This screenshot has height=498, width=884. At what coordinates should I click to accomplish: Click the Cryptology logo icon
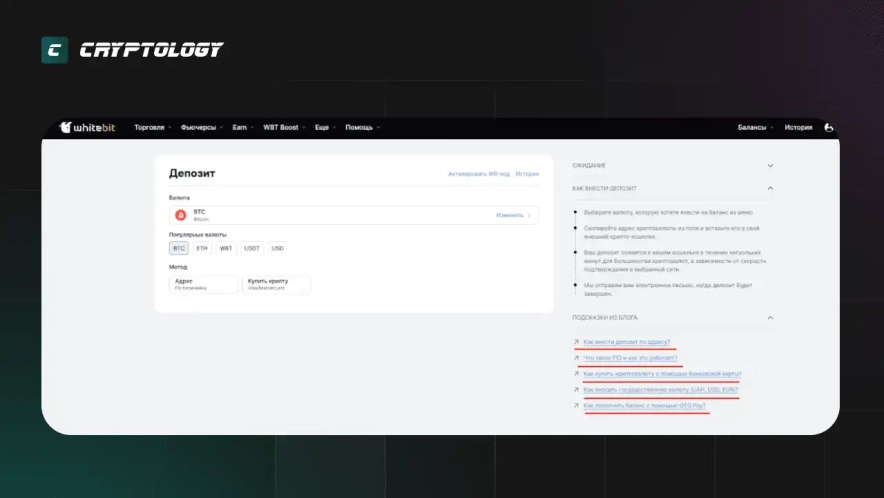(x=54, y=50)
